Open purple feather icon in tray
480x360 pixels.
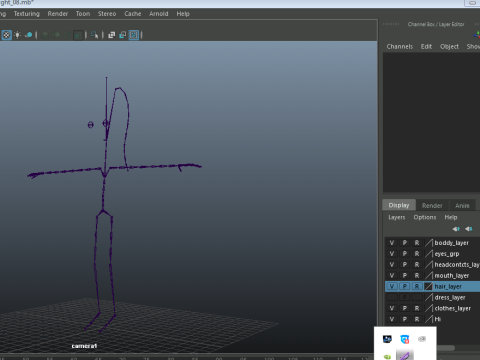405,356
